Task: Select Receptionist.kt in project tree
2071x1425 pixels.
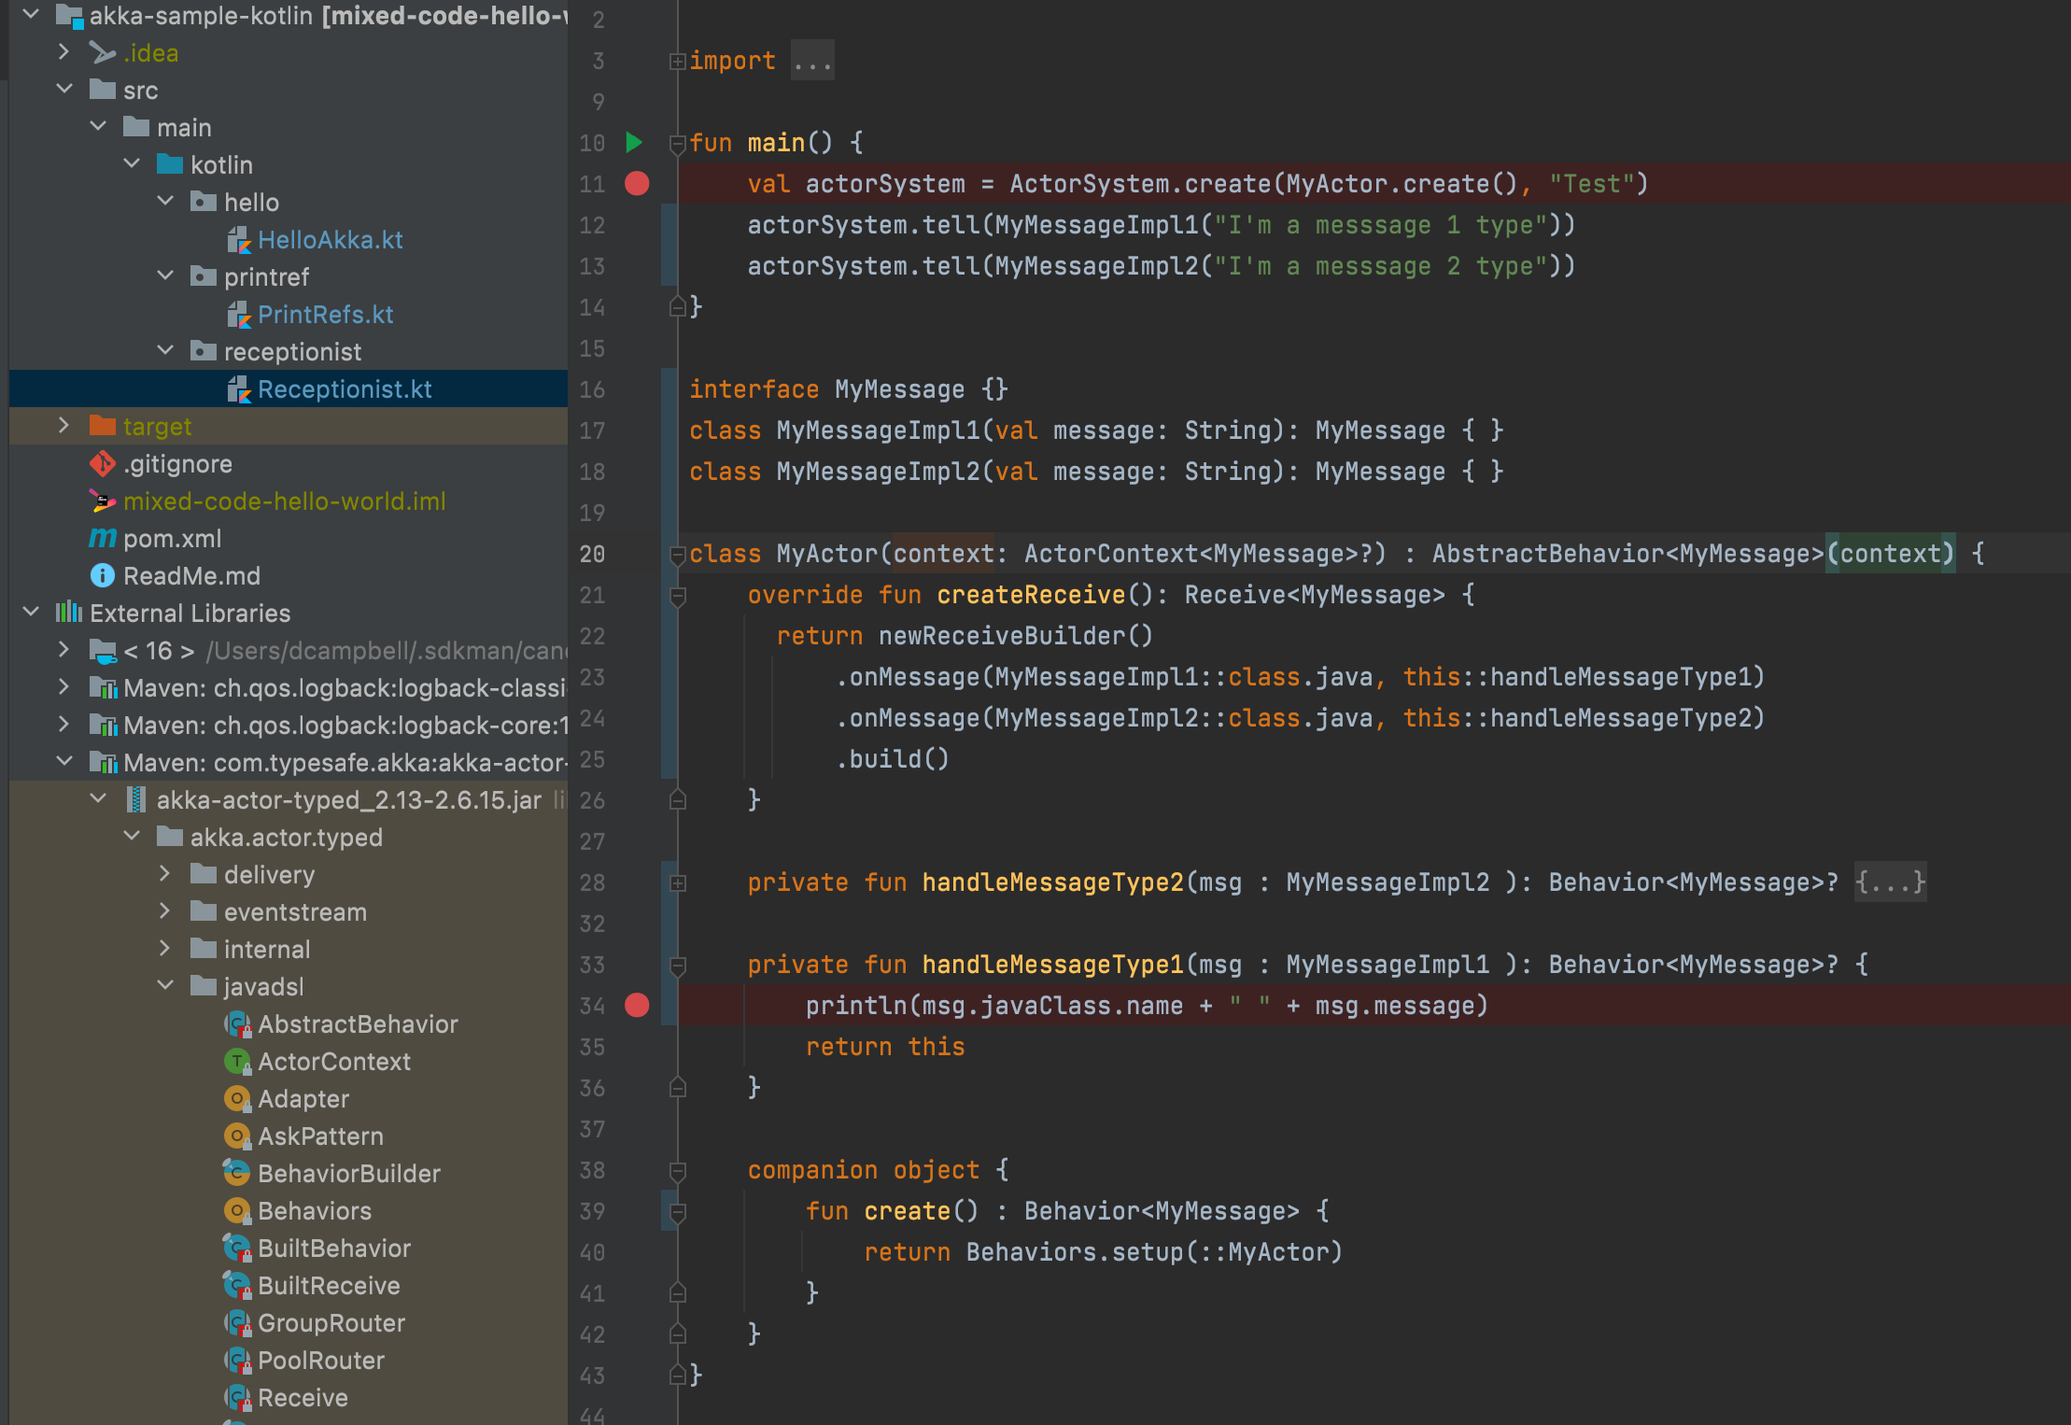Action: click(344, 389)
